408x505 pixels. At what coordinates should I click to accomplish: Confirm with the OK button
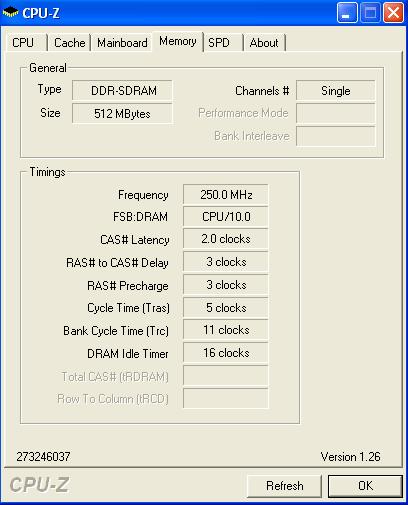(x=365, y=486)
